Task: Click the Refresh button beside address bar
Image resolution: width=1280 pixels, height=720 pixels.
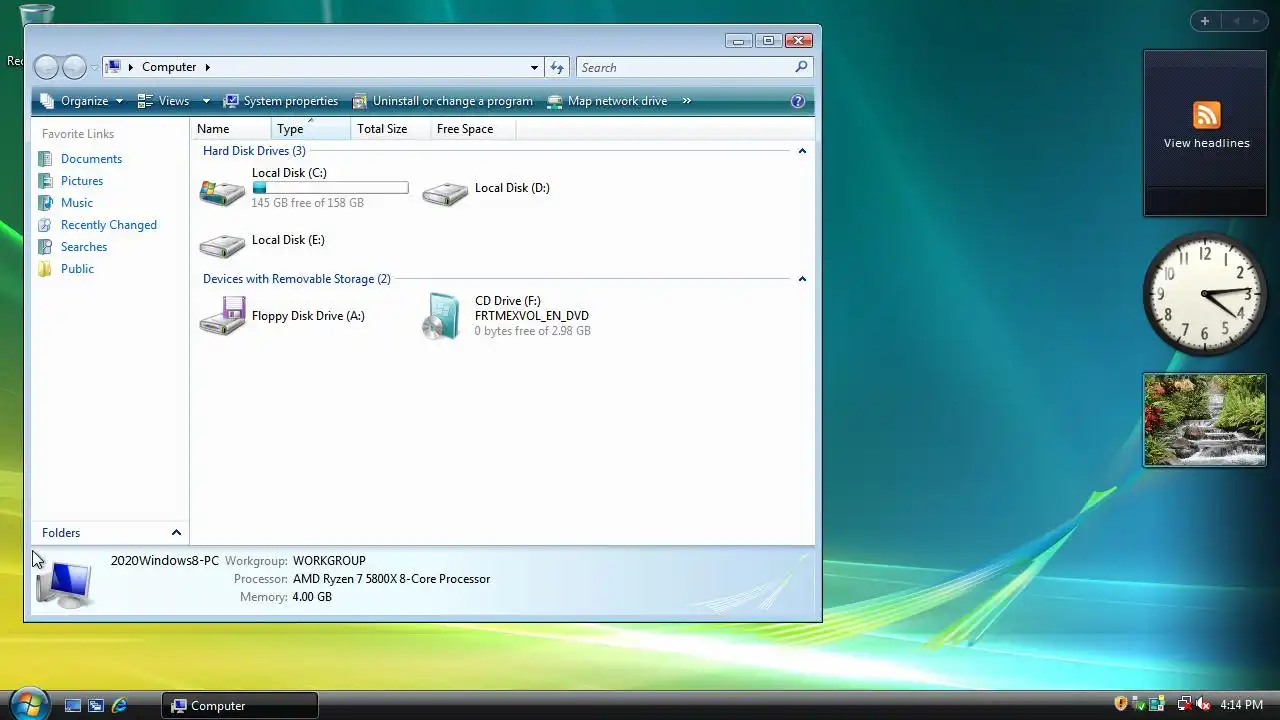Action: tap(557, 67)
